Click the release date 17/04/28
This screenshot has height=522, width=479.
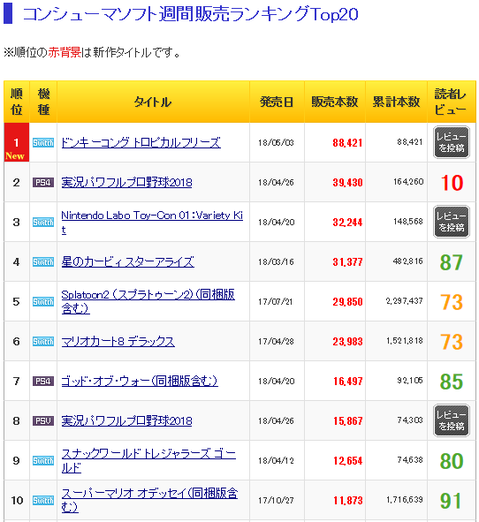click(x=276, y=341)
